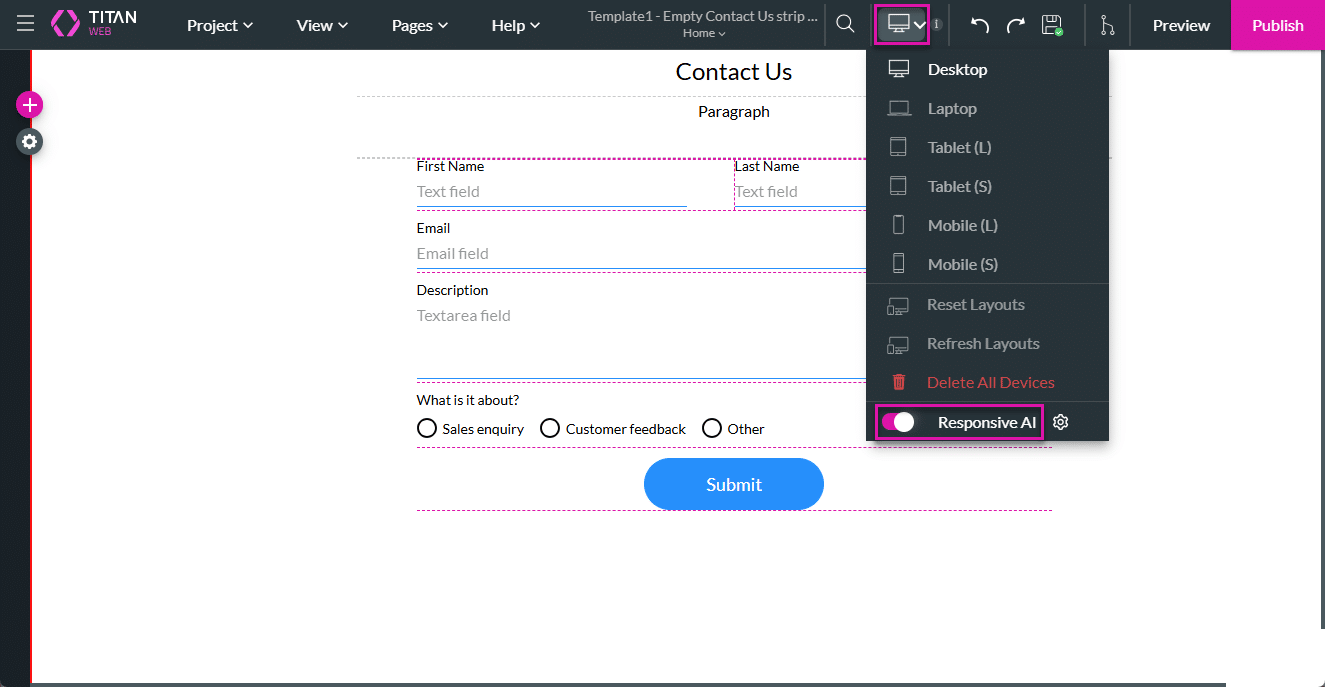Open the hamburger main menu
Screen dimensions: 1325x687
(x=25, y=25)
